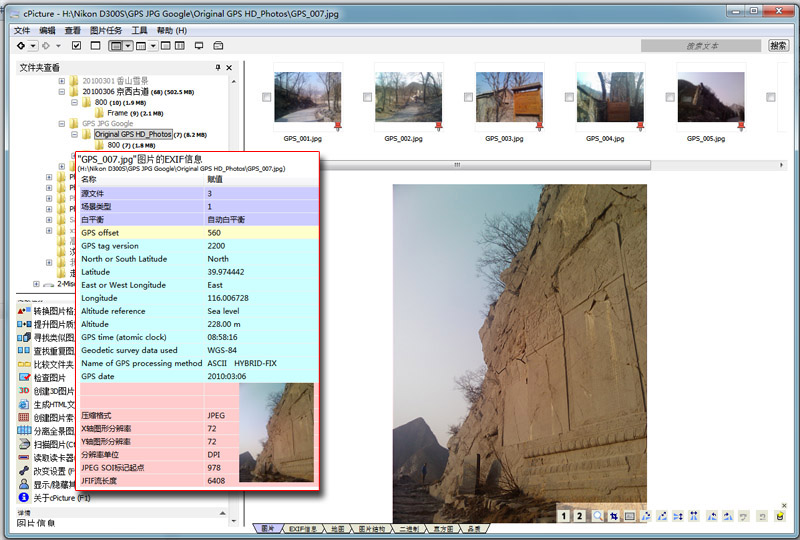
Task: Toggle the select-all checkmark toolbar button
Action: (77, 46)
